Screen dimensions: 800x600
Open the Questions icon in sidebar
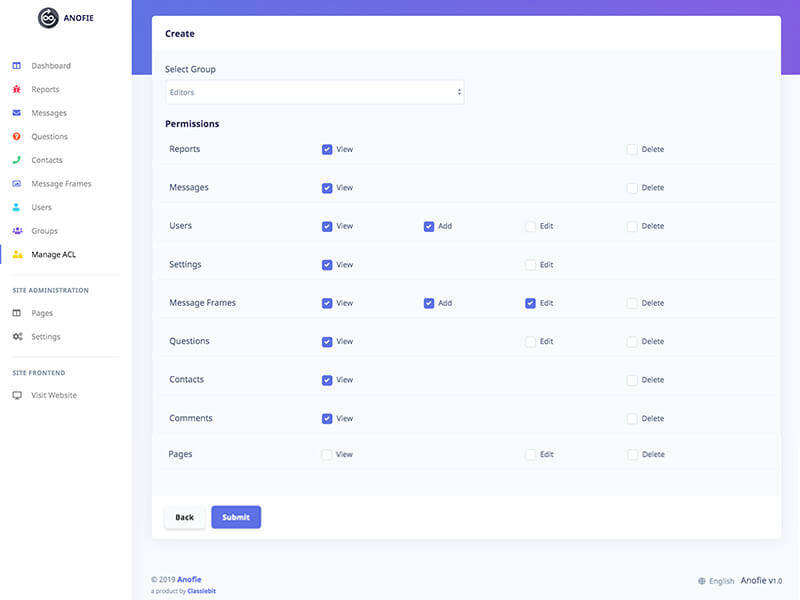17,136
